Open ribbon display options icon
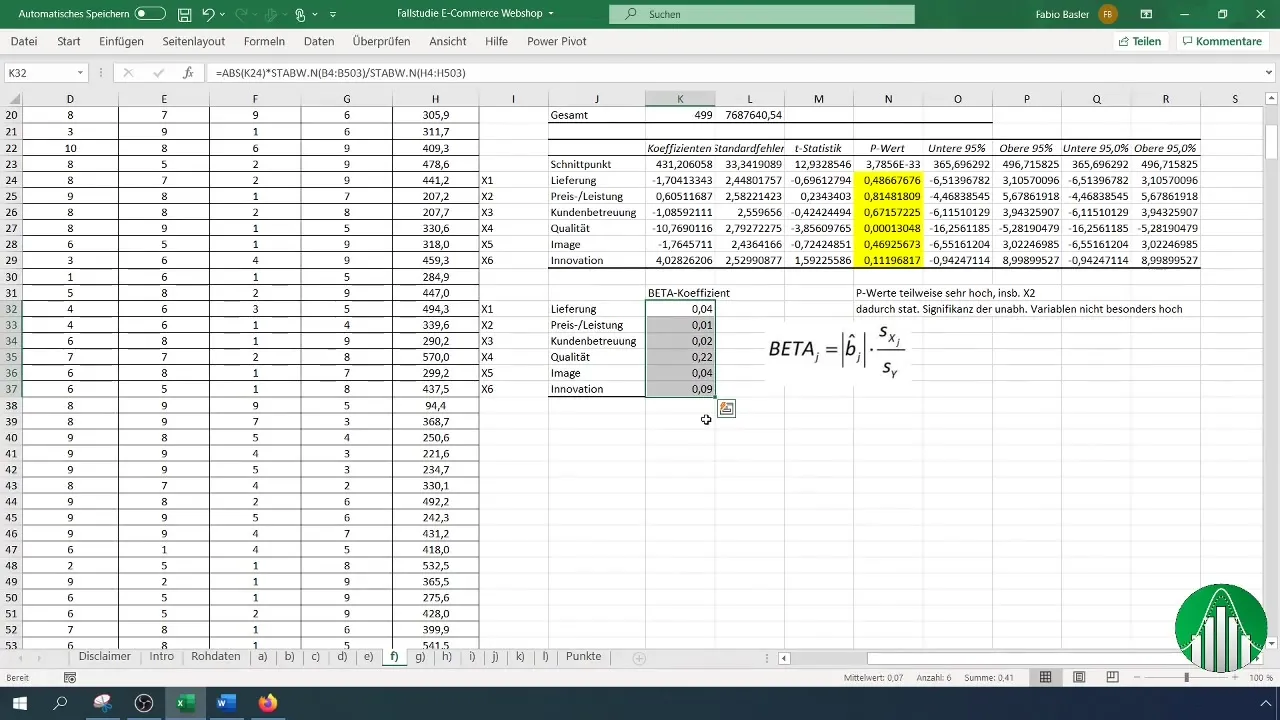 tap(1146, 15)
